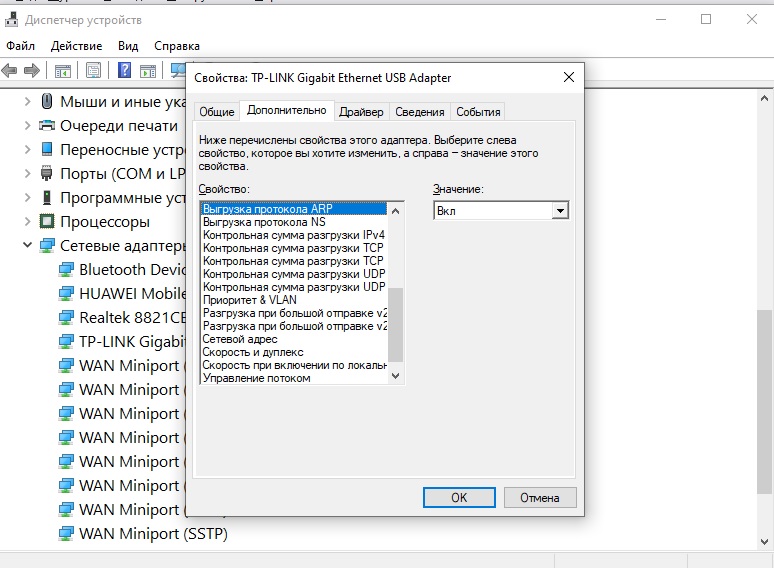Expand the Мыши и иные указывающие node
The height and width of the screenshot is (568, 774).
[27, 102]
